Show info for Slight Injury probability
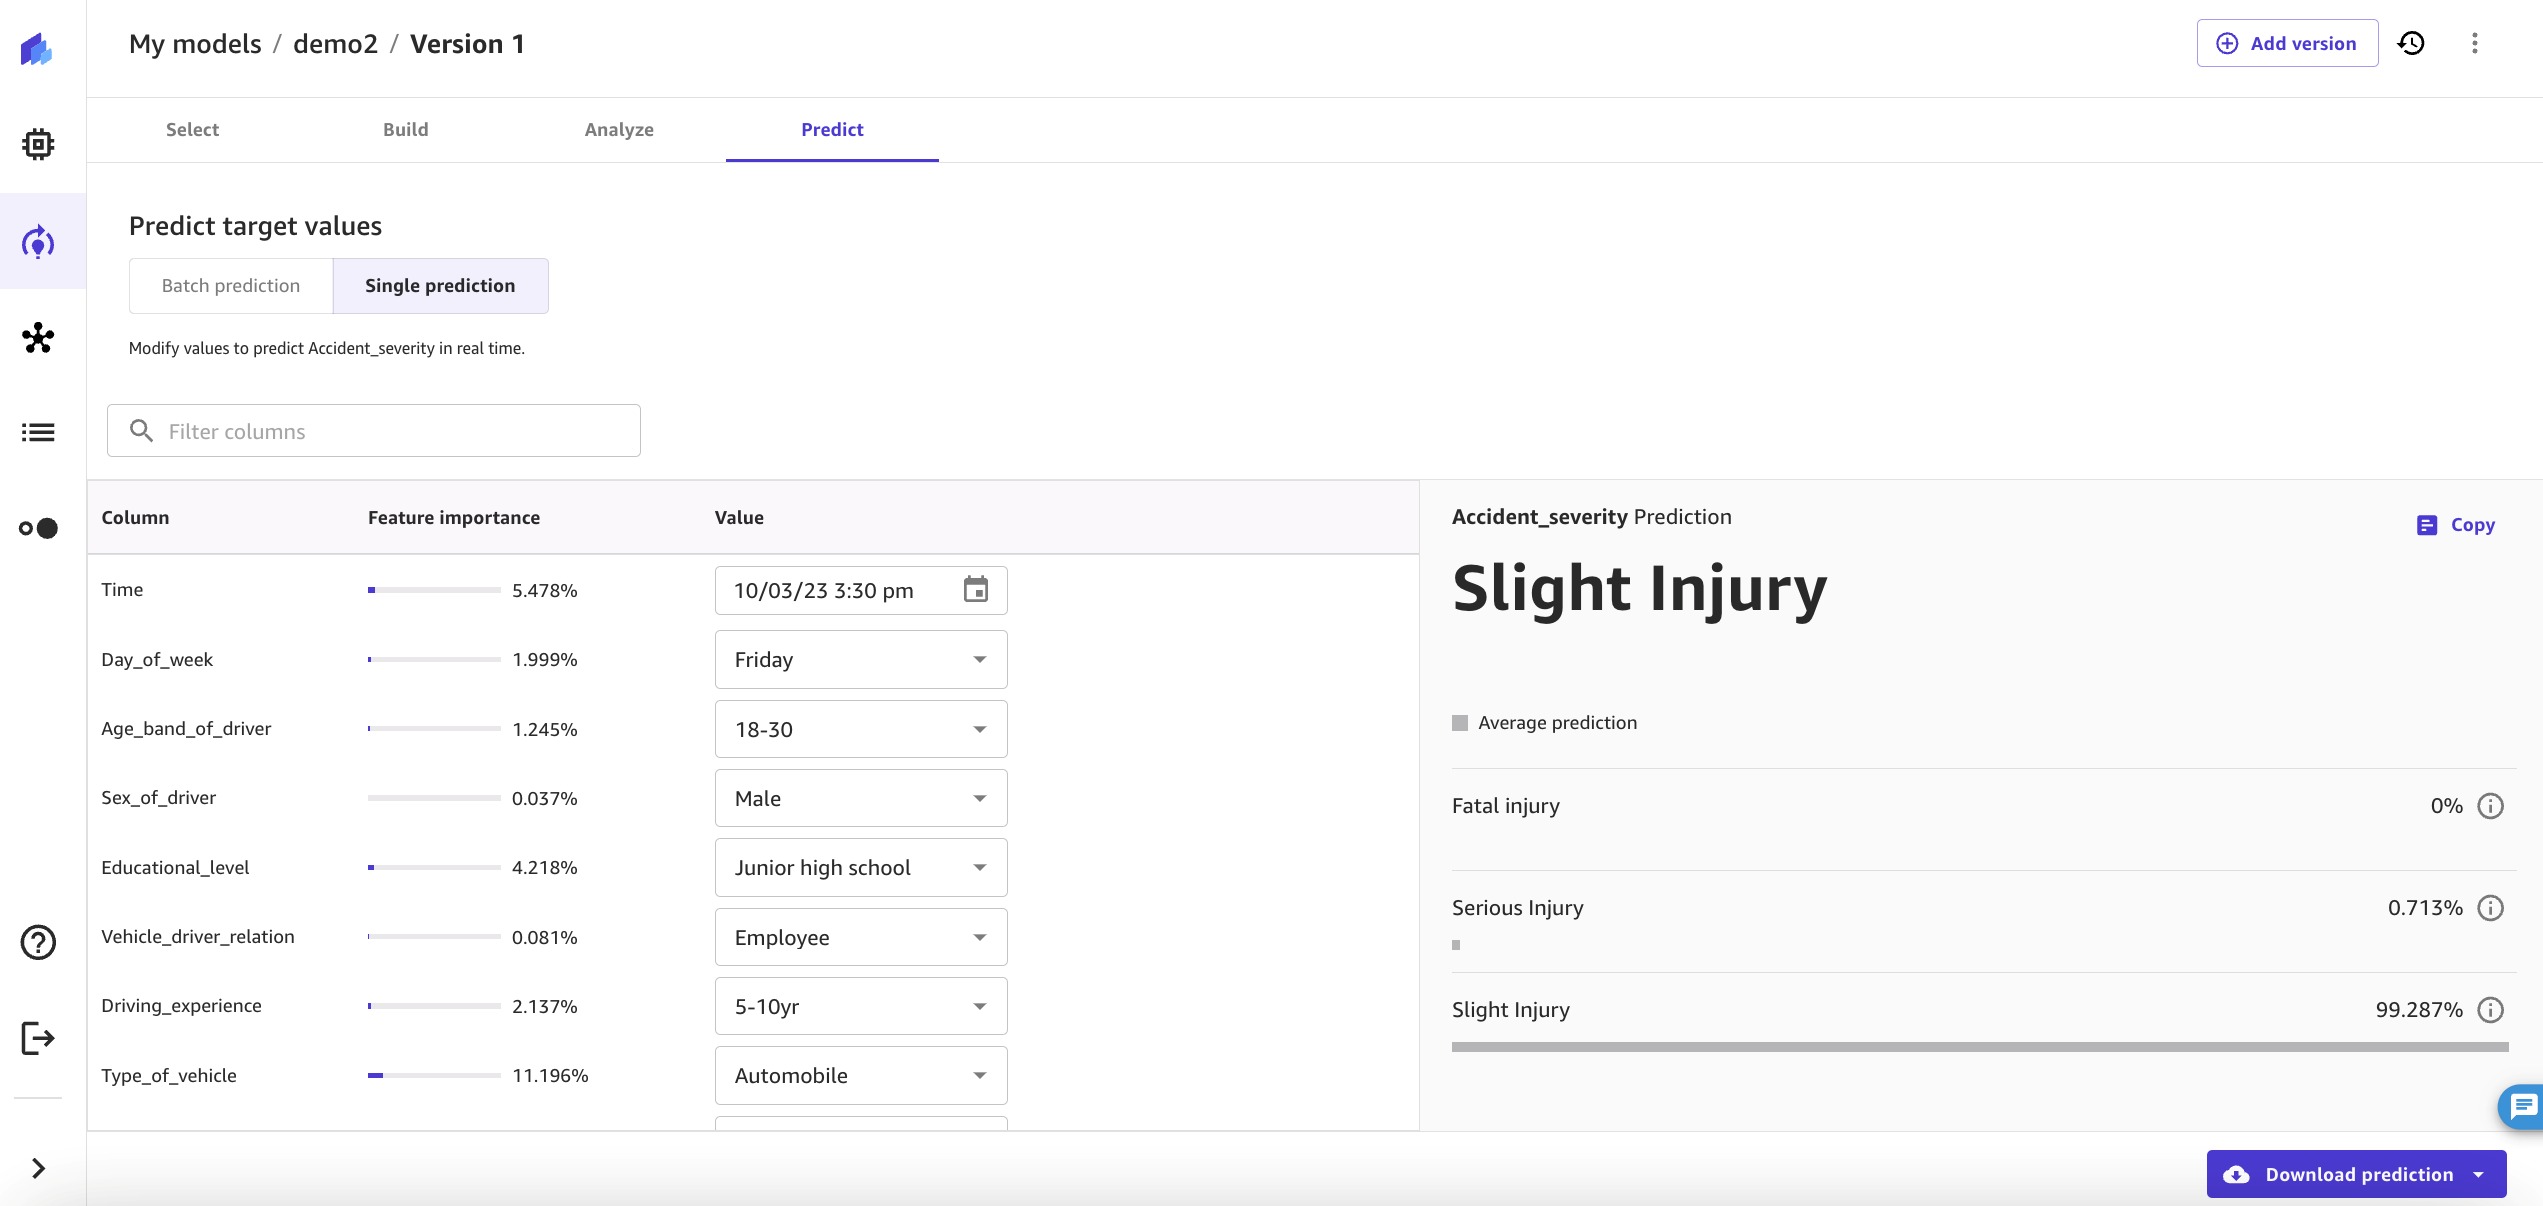The width and height of the screenshot is (2543, 1206). (2490, 1010)
